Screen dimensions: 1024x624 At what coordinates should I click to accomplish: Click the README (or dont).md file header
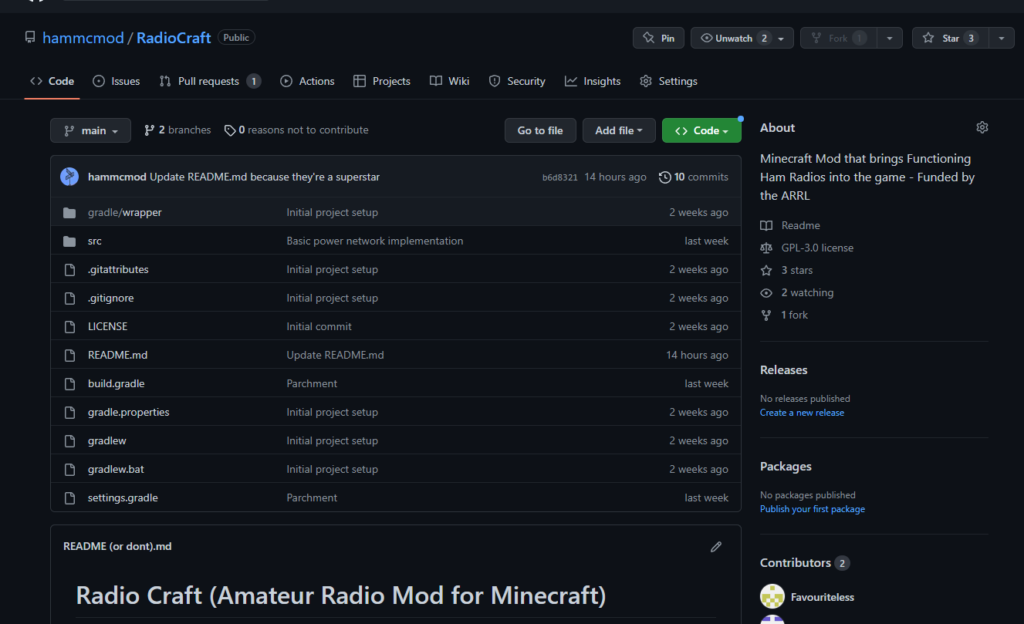point(118,546)
